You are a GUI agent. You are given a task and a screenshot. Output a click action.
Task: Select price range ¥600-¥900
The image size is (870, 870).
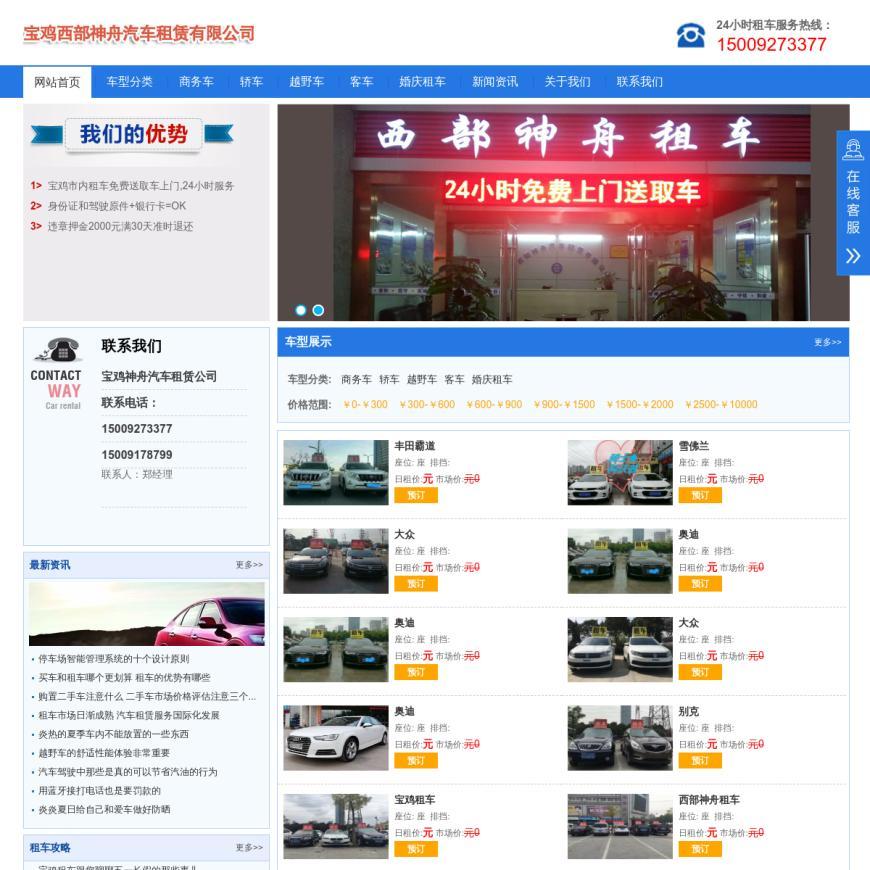pos(494,404)
